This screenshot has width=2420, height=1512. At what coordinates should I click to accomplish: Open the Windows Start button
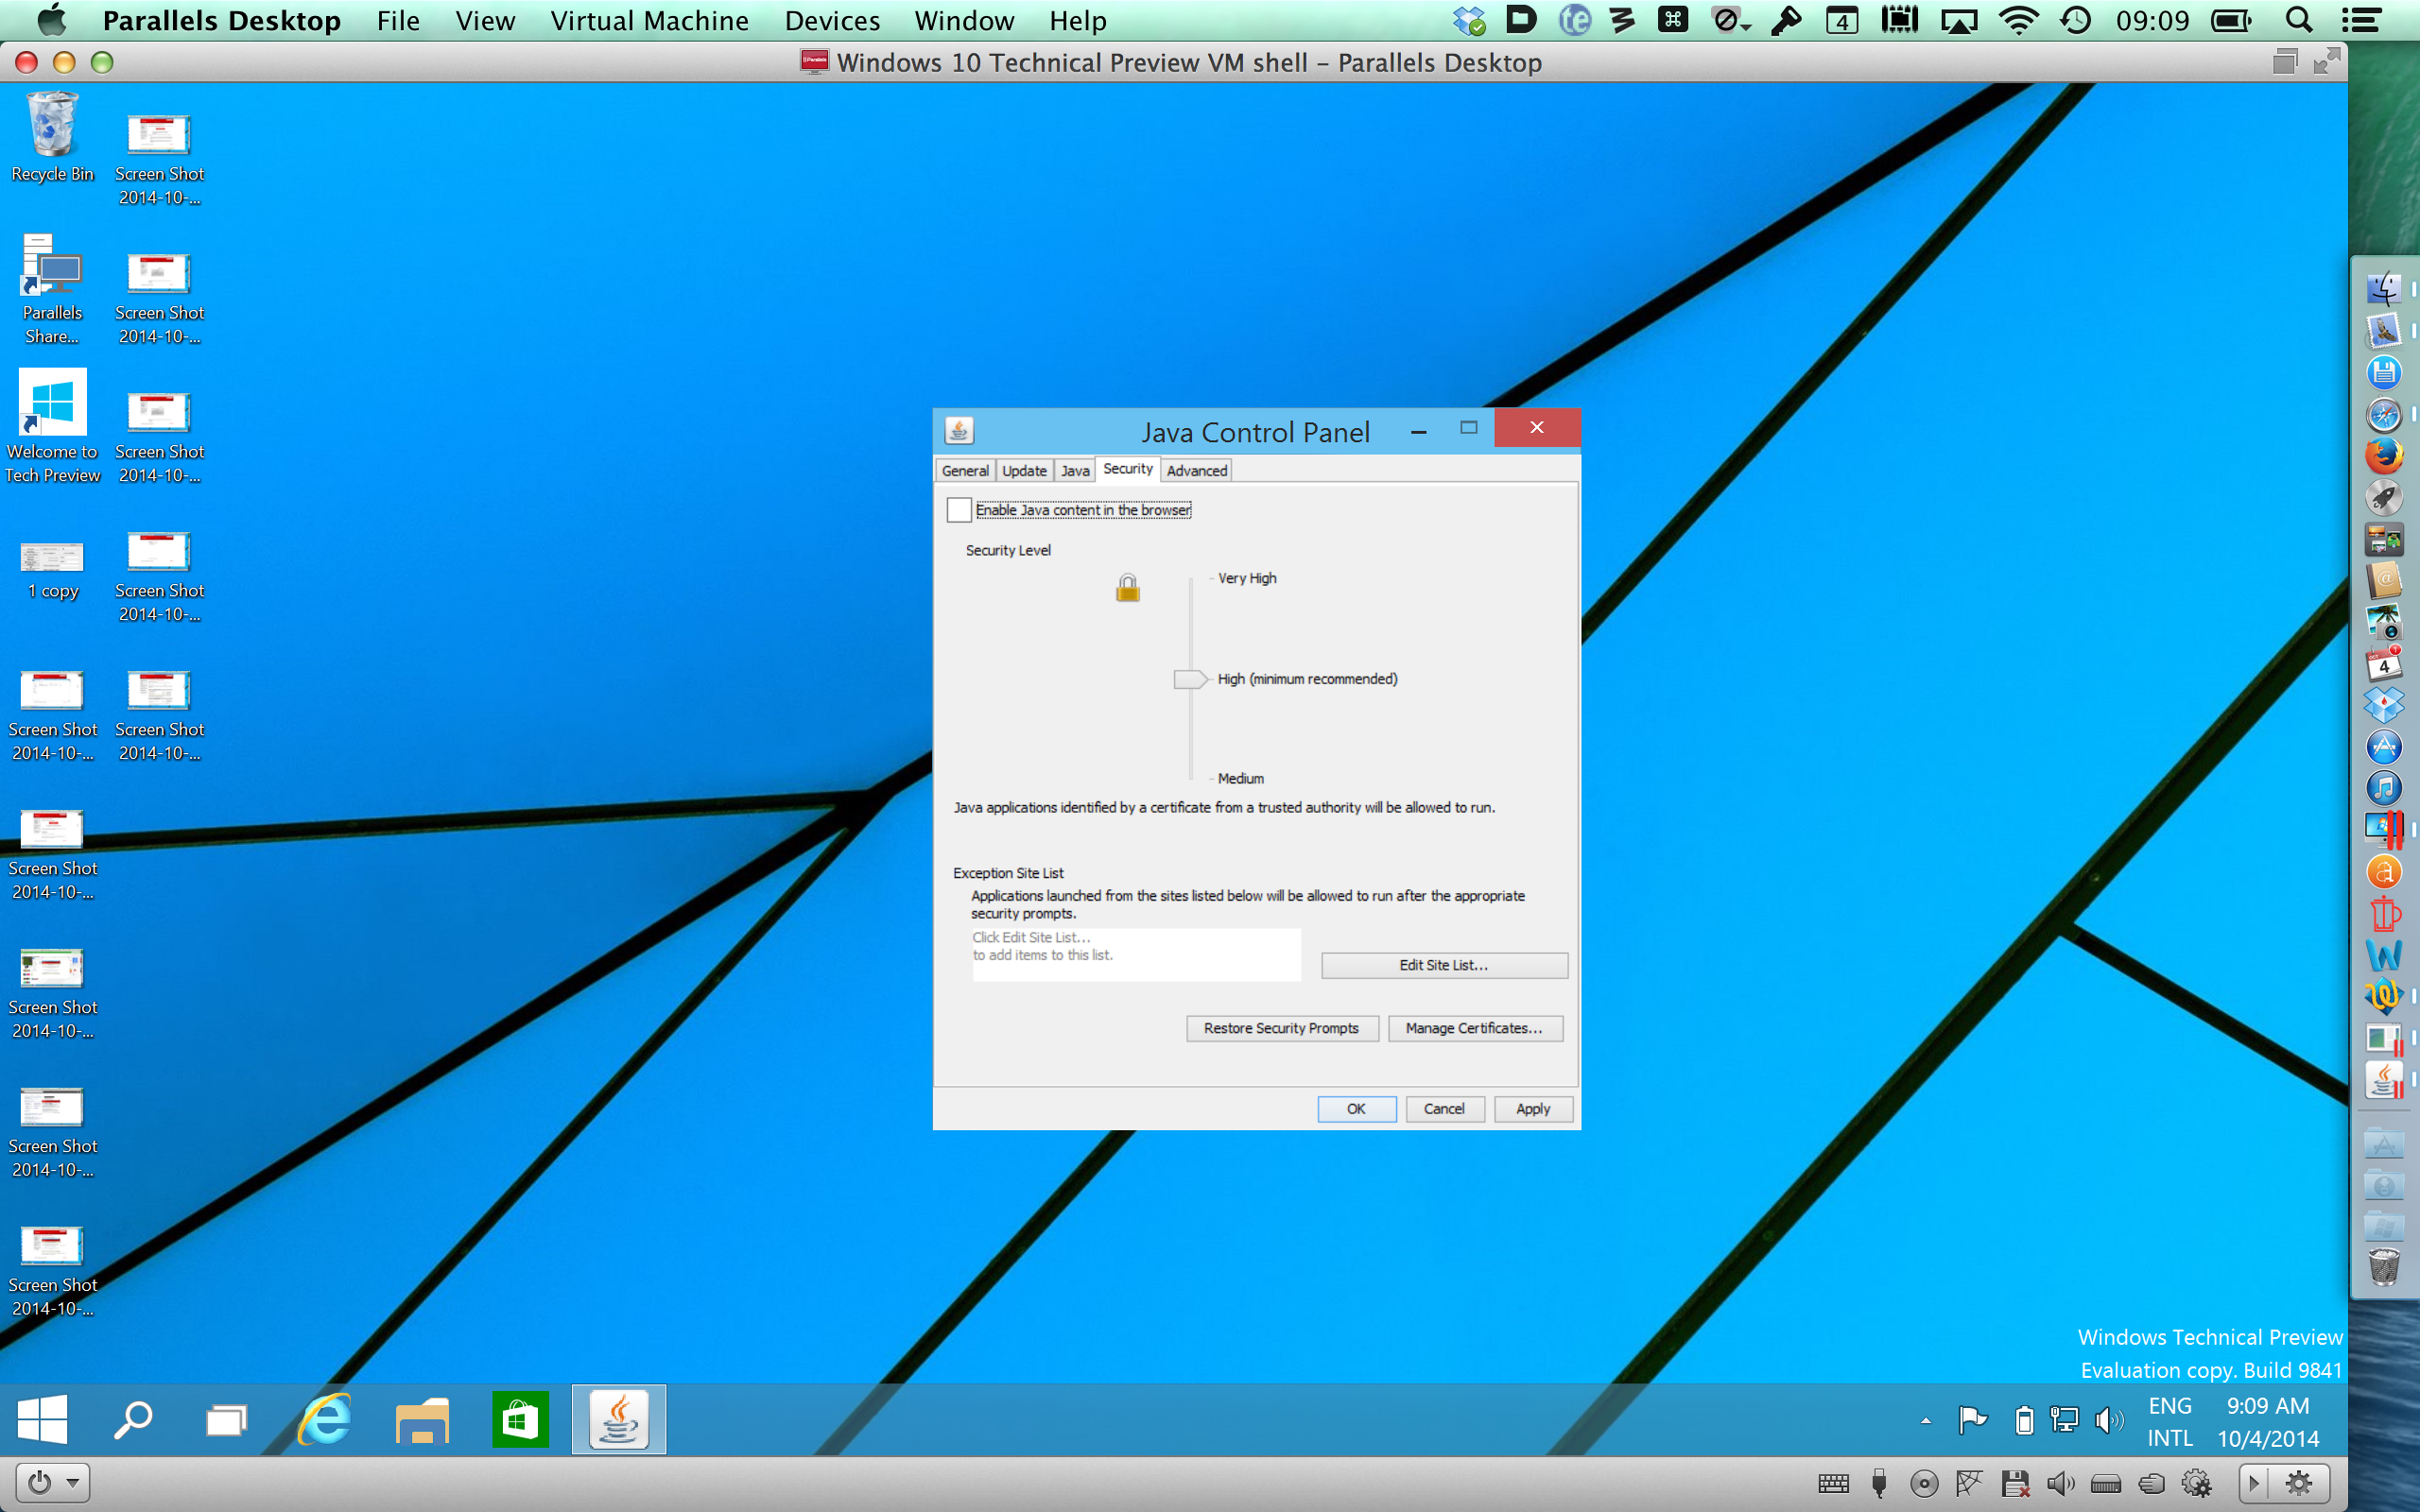point(42,1419)
